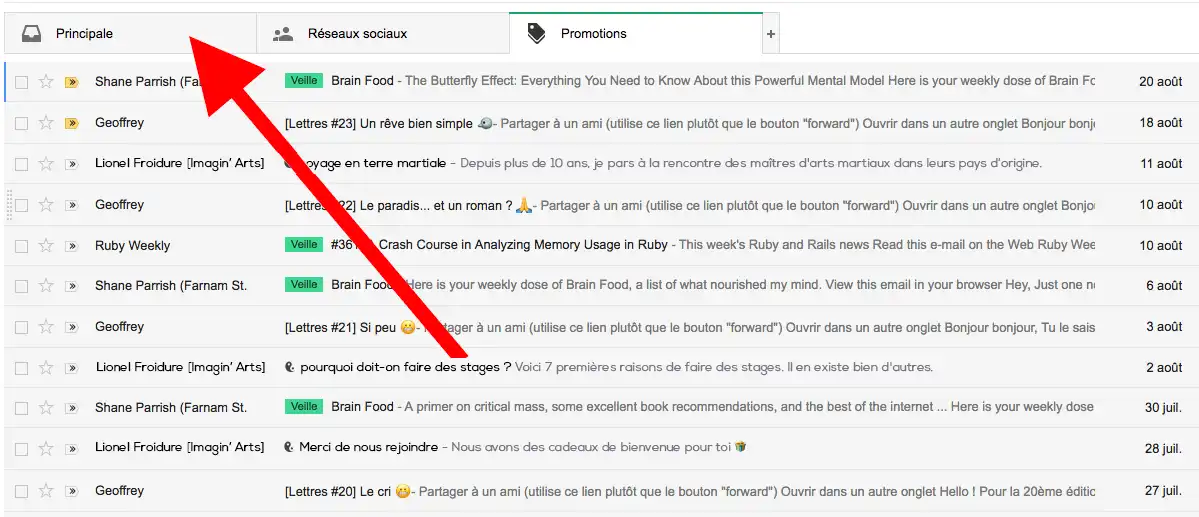This screenshot has height=517, width=1199.
Task: Click the '2 août' date
Action: 1164,368
